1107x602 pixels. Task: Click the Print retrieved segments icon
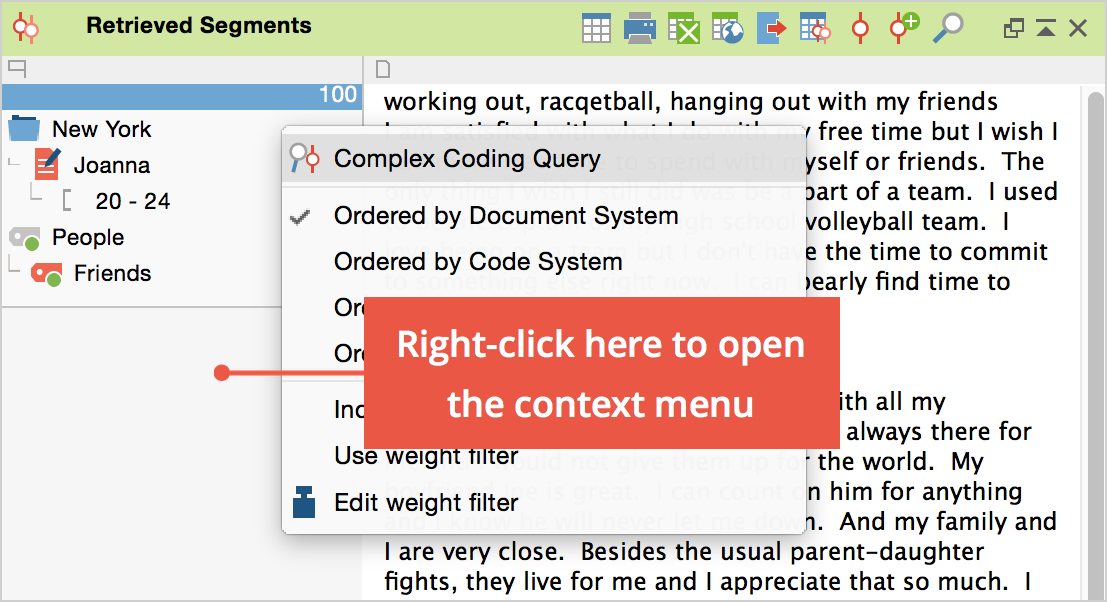640,29
